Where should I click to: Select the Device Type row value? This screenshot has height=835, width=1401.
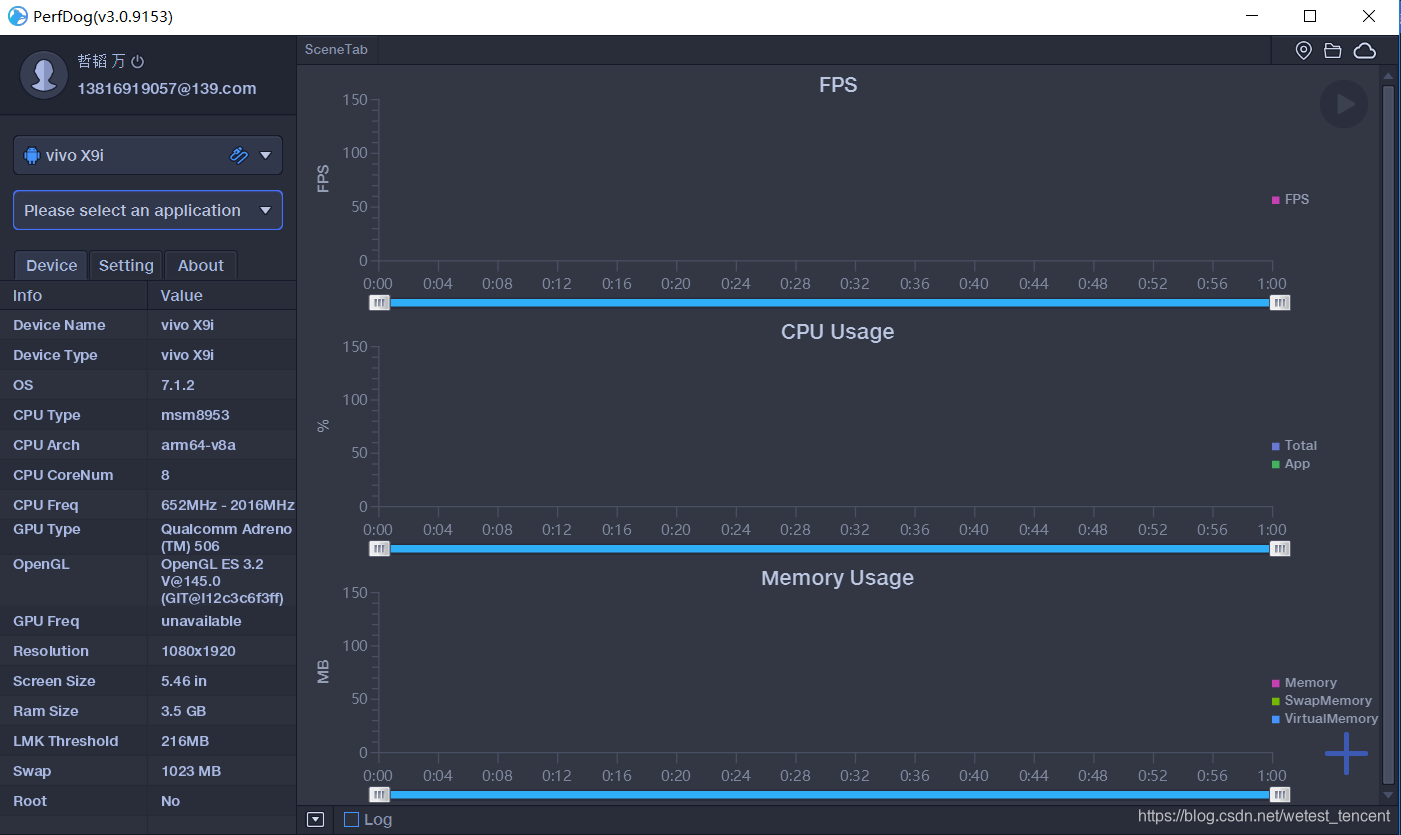pos(188,355)
